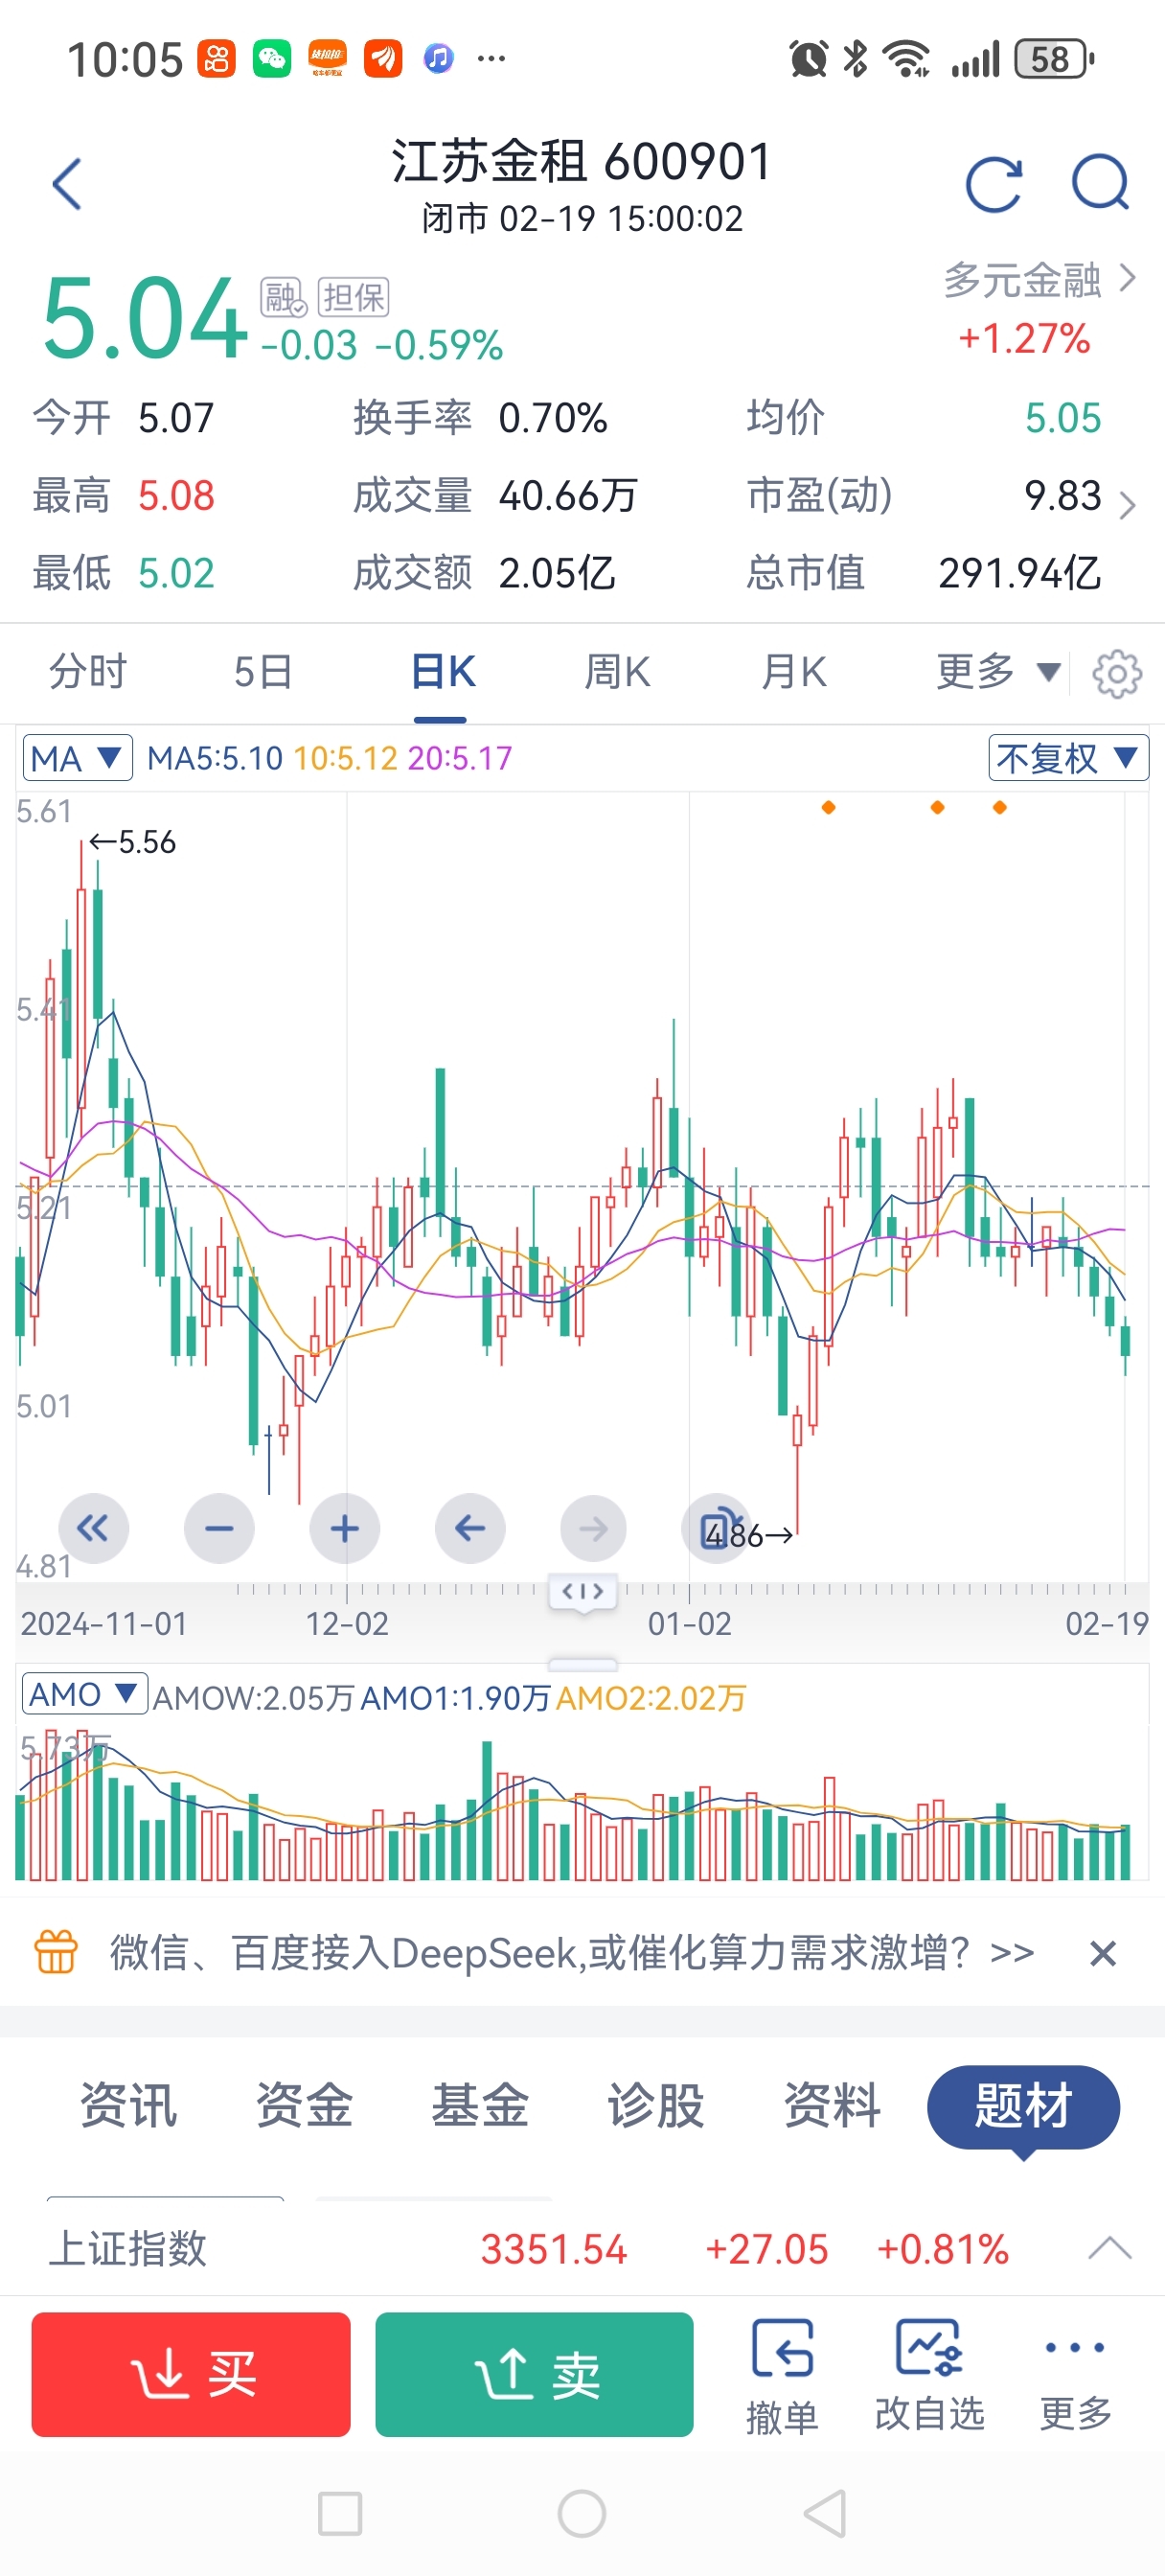Open the AMO volume indicator dropdown
Screen dimensions: 1165x2576
84,1694
